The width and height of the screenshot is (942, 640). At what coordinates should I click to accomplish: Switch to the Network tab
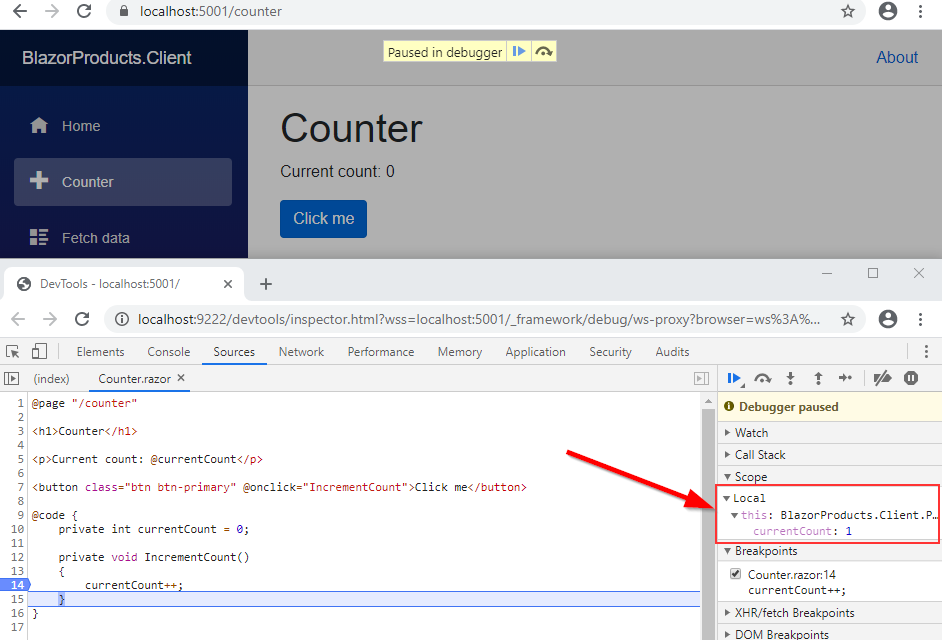[301, 352]
